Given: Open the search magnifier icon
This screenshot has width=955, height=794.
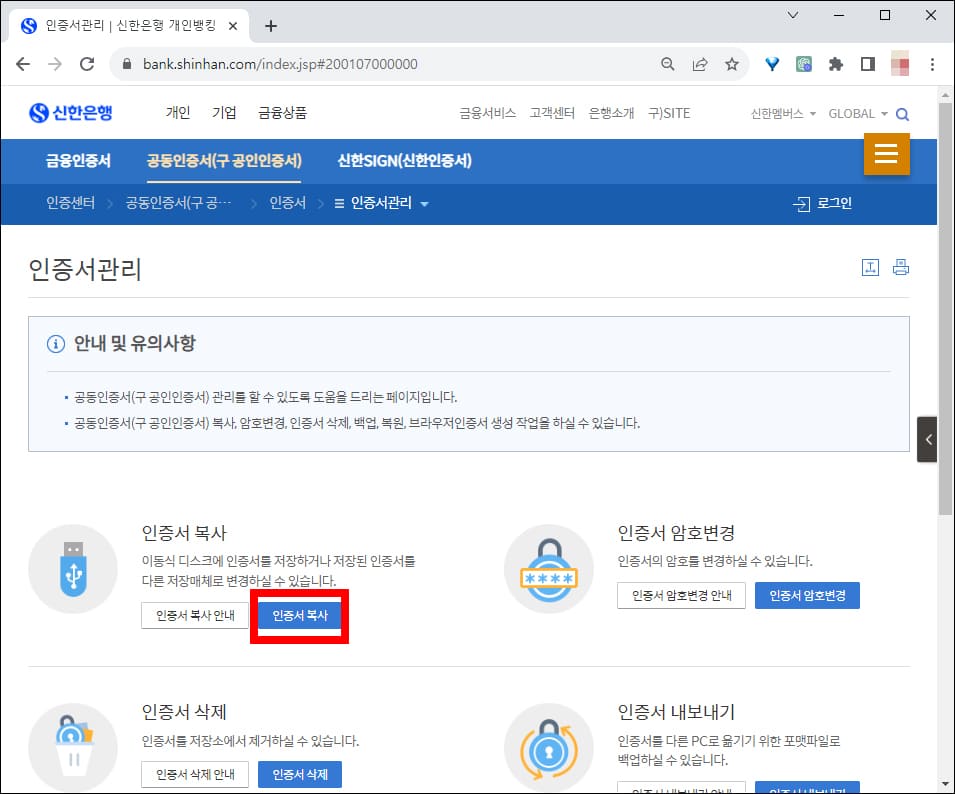Looking at the screenshot, I should click(x=902, y=113).
